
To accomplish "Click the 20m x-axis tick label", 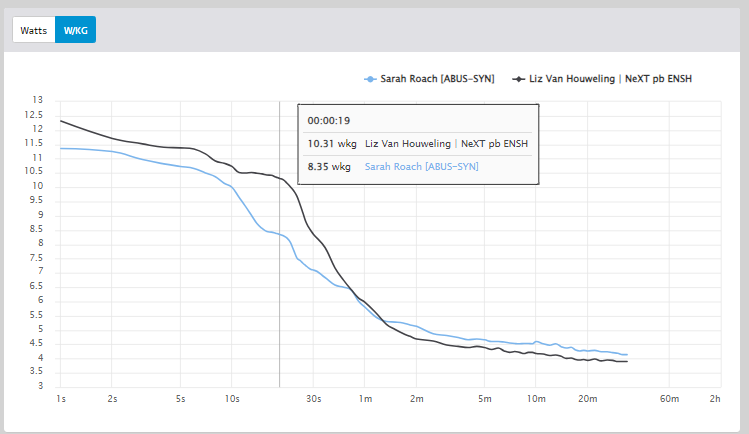I will [x=587, y=399].
